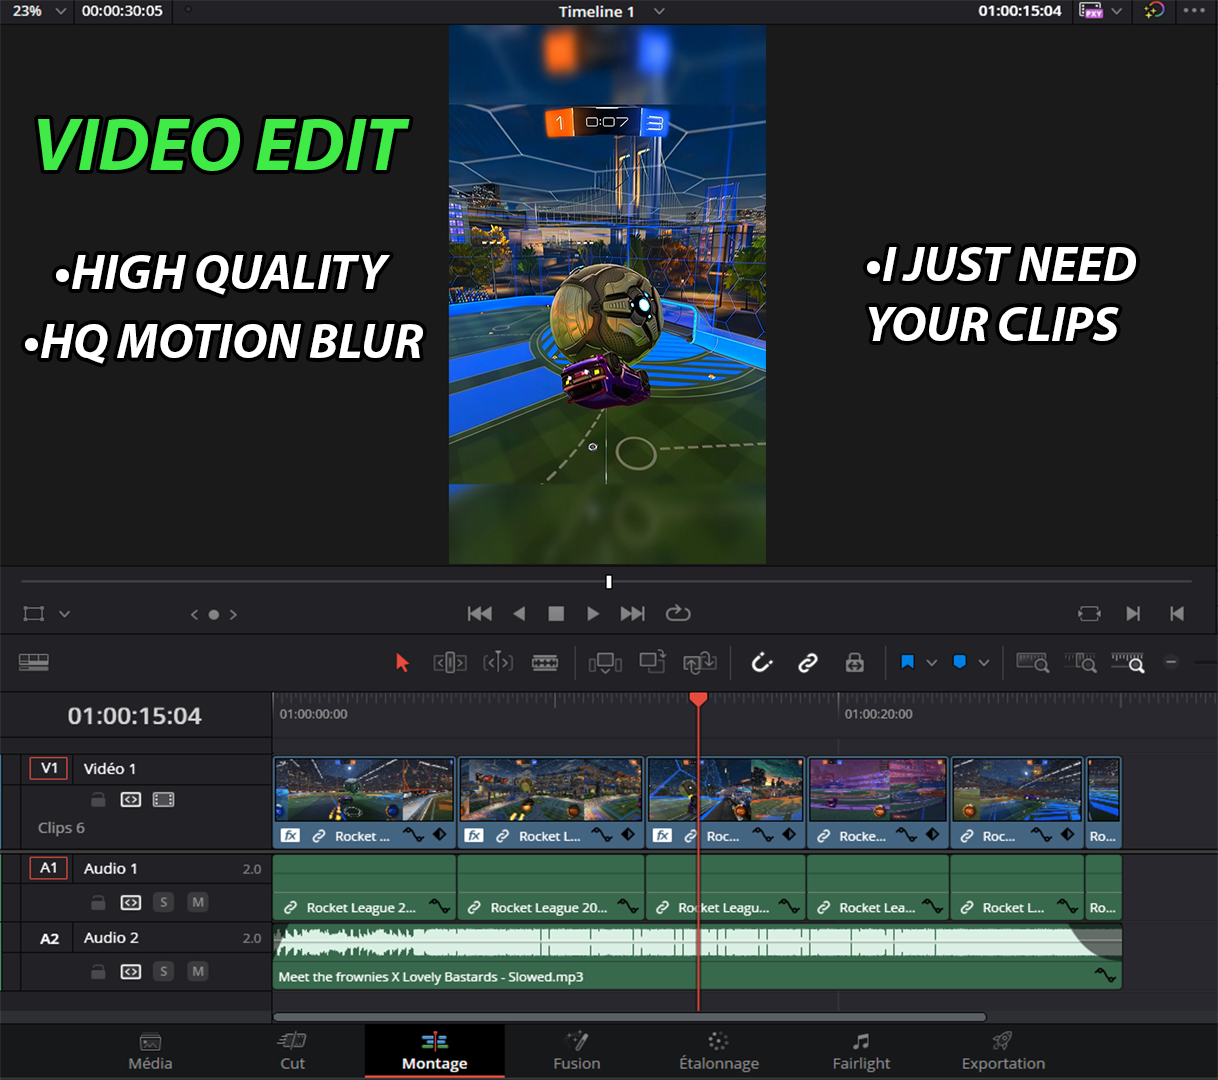Click Custom Zoom icon
Image resolution: width=1218 pixels, height=1080 pixels.
click(1128, 662)
